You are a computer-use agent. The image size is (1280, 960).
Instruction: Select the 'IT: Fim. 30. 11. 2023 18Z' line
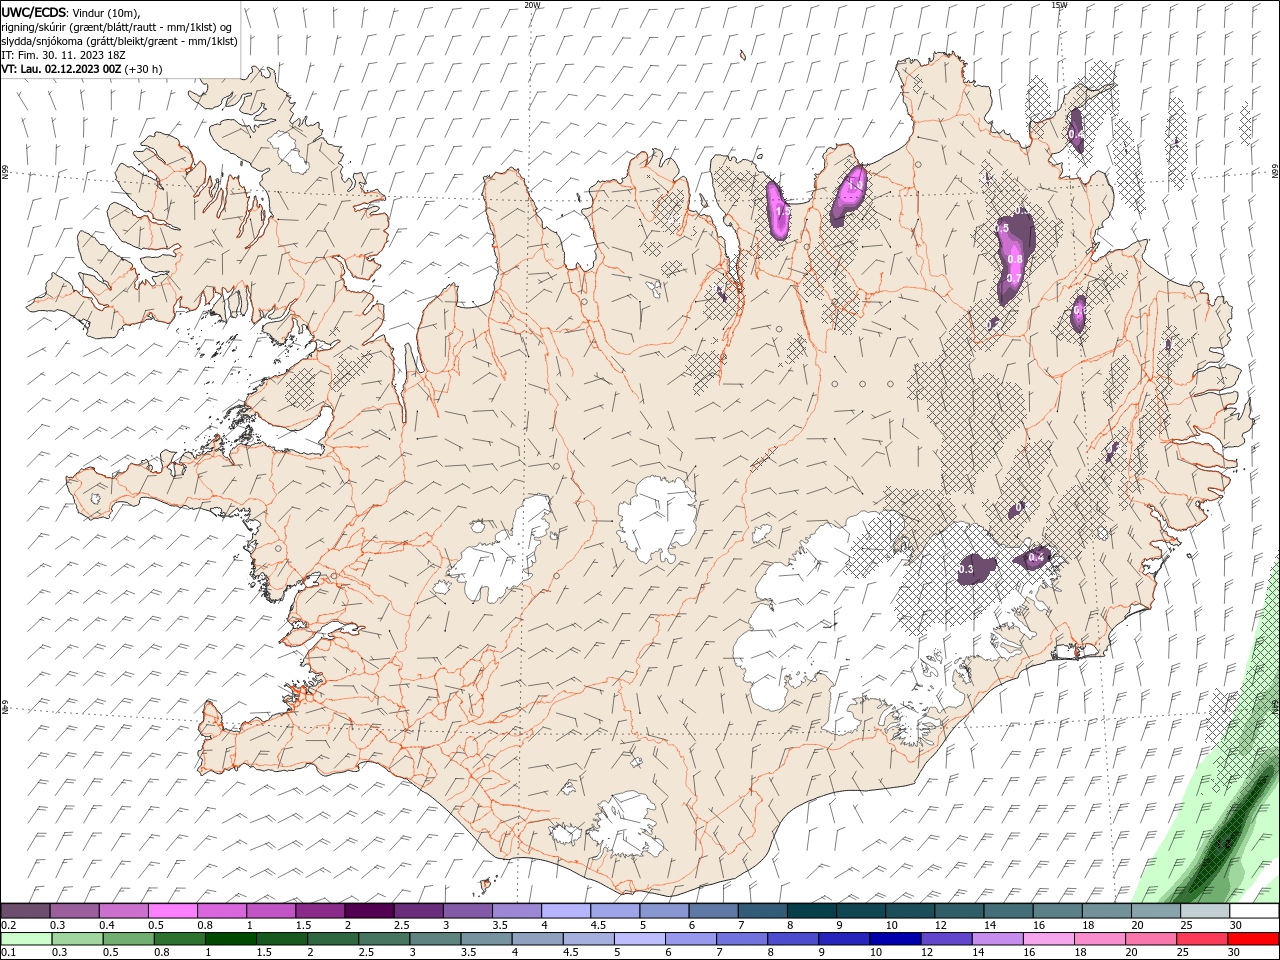pos(63,55)
